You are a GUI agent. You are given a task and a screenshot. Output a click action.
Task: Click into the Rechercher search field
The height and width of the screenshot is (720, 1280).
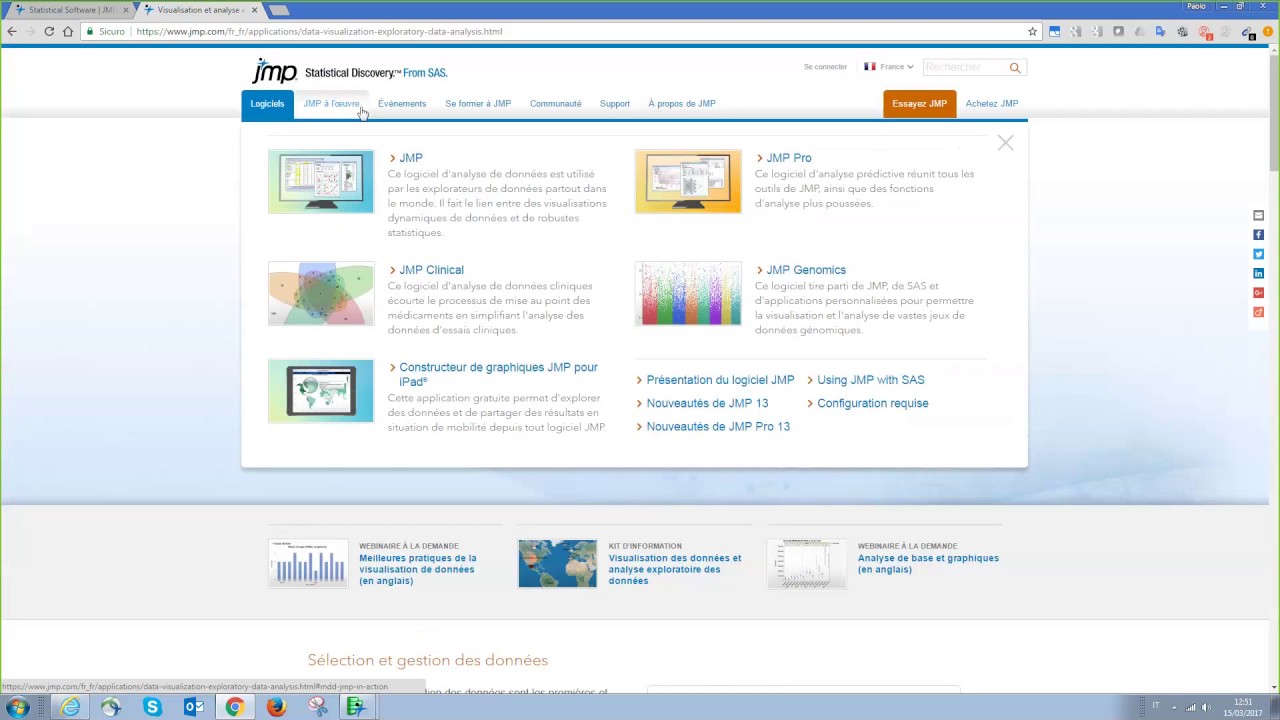(x=965, y=67)
